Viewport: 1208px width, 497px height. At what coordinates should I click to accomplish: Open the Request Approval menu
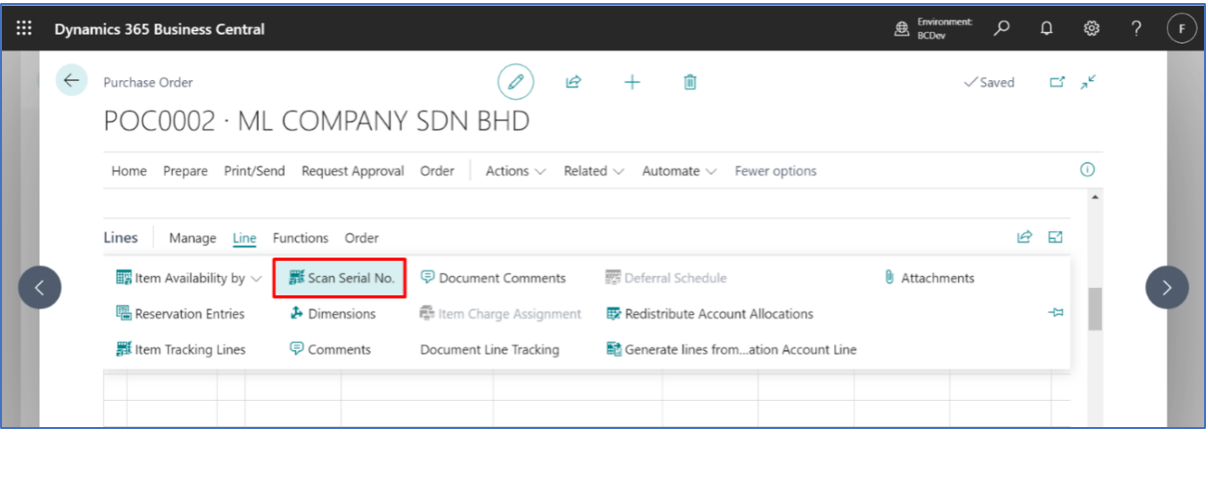coord(353,171)
